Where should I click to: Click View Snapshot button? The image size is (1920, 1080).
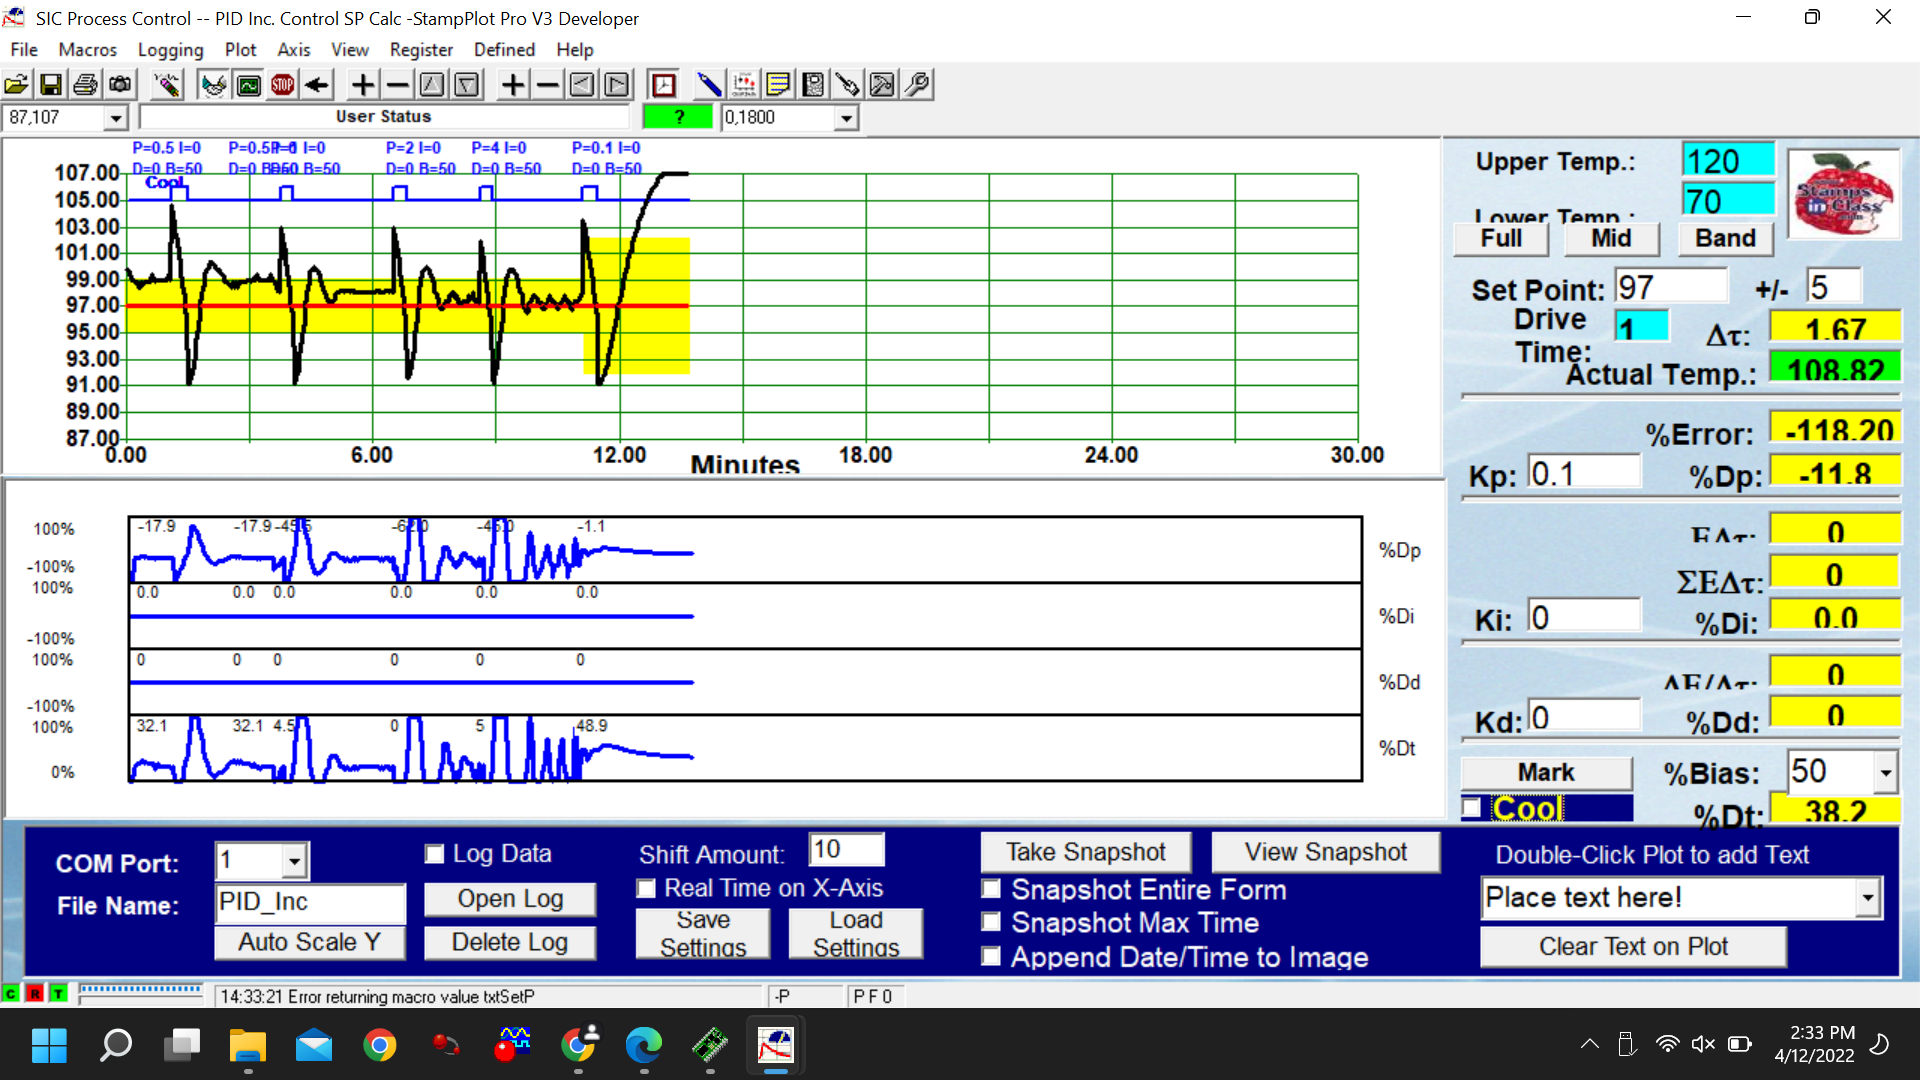(x=1325, y=852)
